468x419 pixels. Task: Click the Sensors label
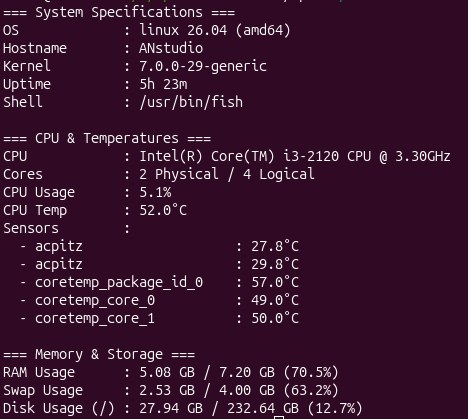coord(31,228)
